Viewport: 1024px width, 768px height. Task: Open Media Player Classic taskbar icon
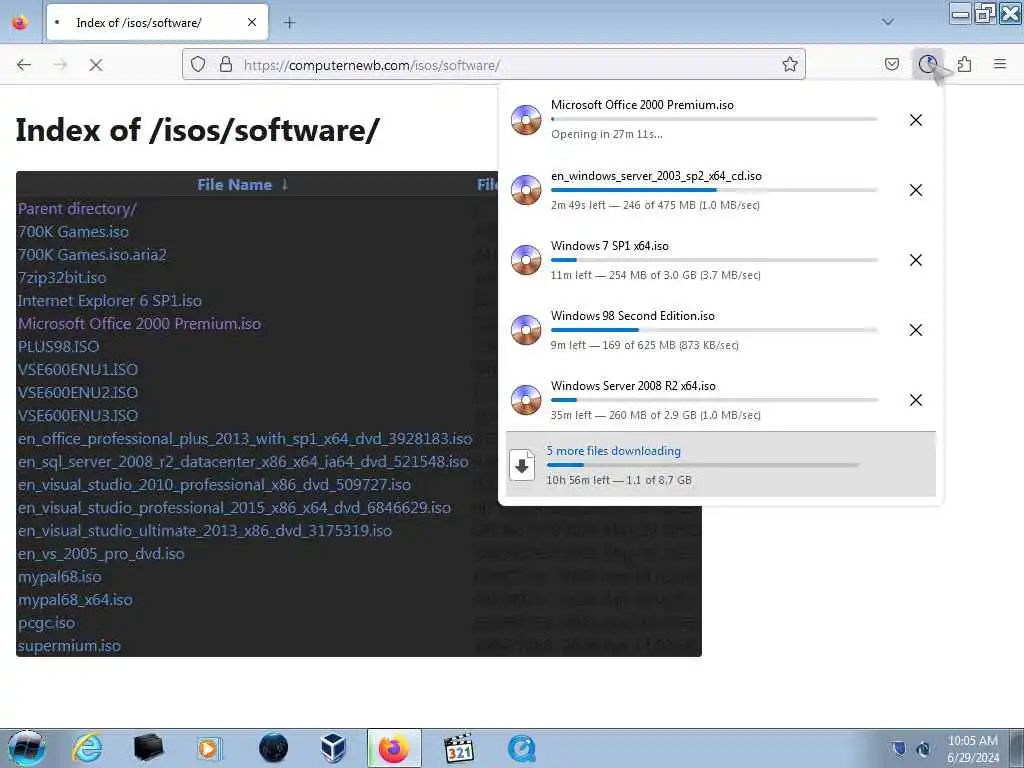(459, 748)
